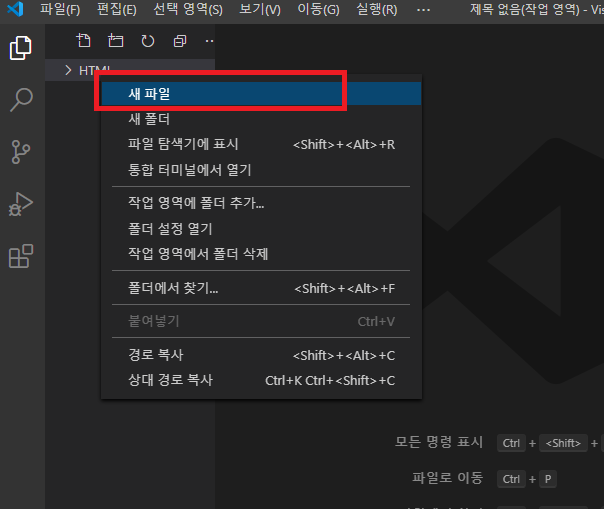Select 새 파일 in context menu
Image resolution: width=604 pixels, height=509 pixels.
coord(261,94)
